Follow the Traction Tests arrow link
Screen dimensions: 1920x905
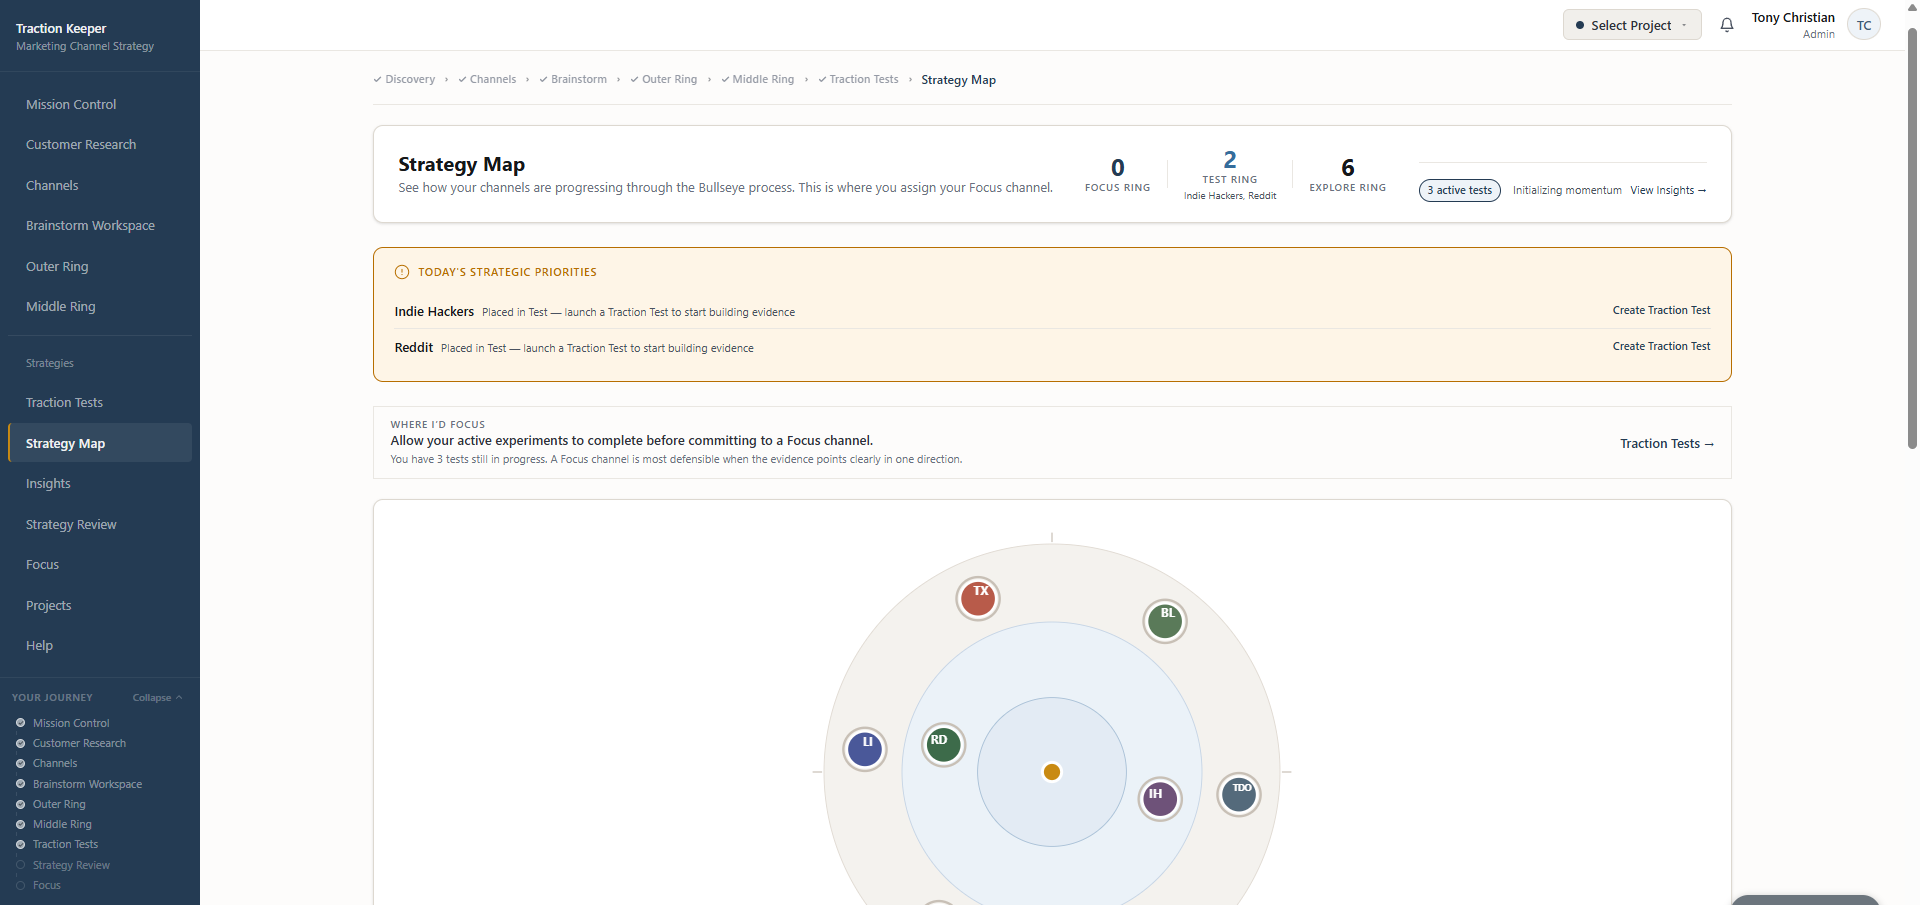click(x=1667, y=444)
